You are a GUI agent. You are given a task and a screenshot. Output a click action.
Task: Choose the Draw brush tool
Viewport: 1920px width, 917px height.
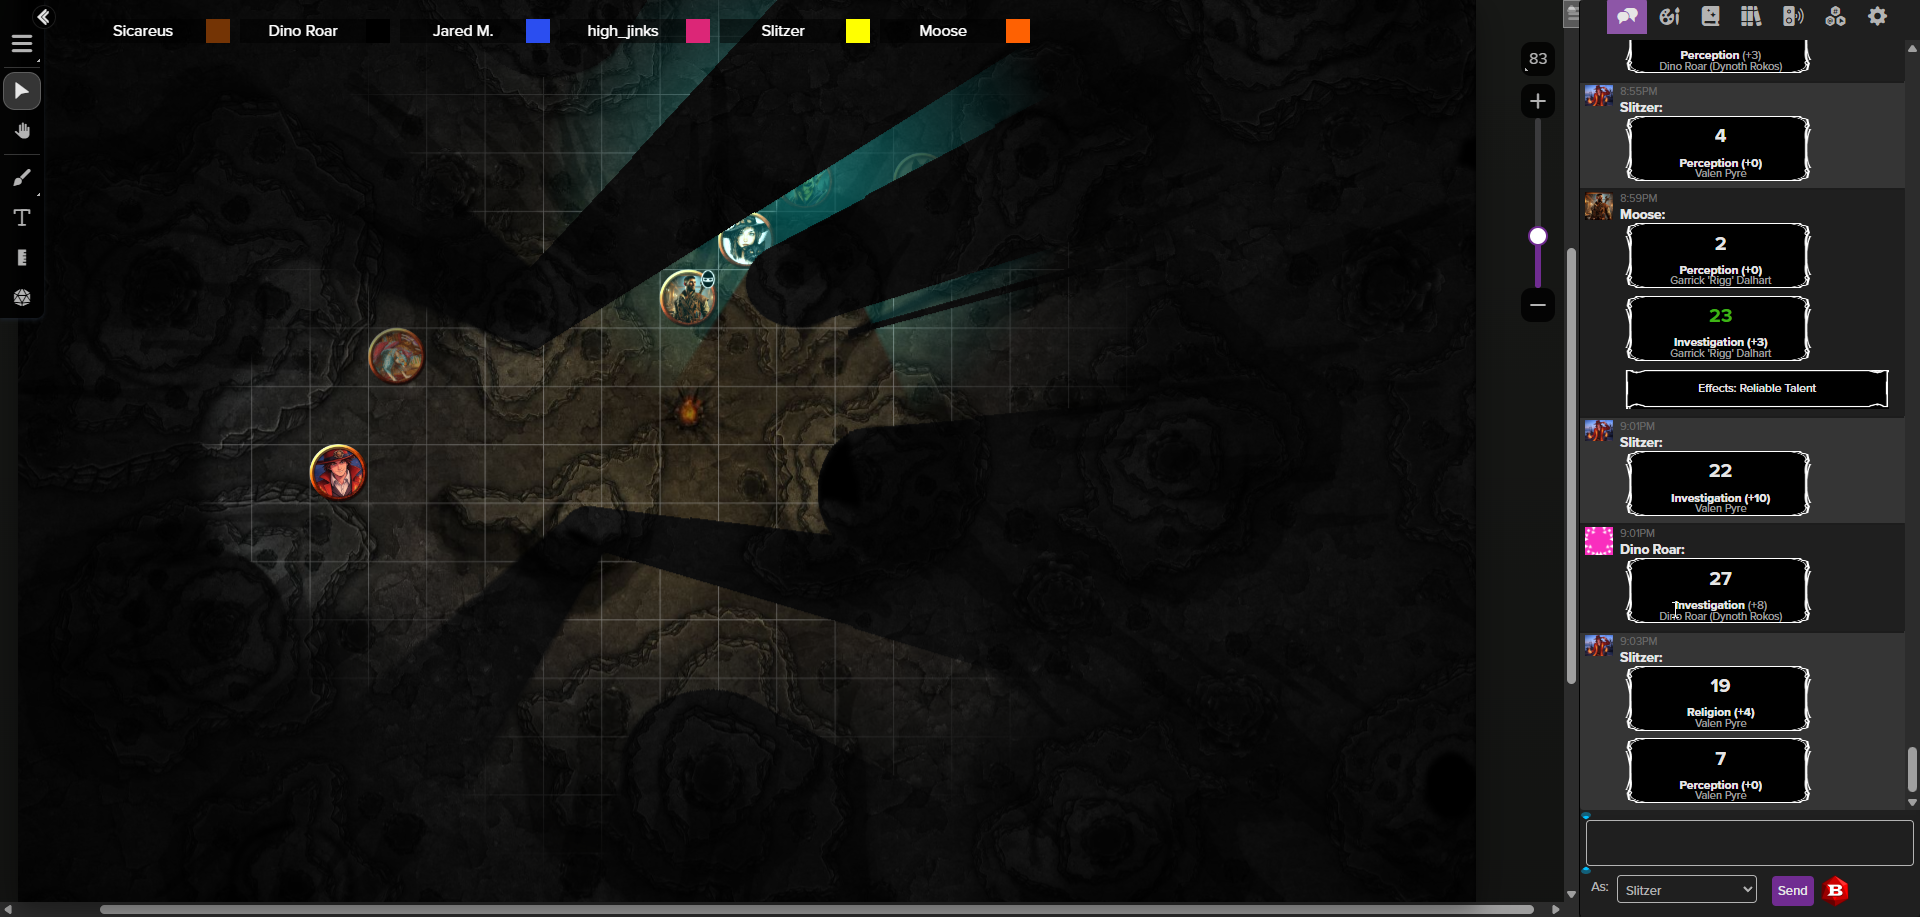22,178
